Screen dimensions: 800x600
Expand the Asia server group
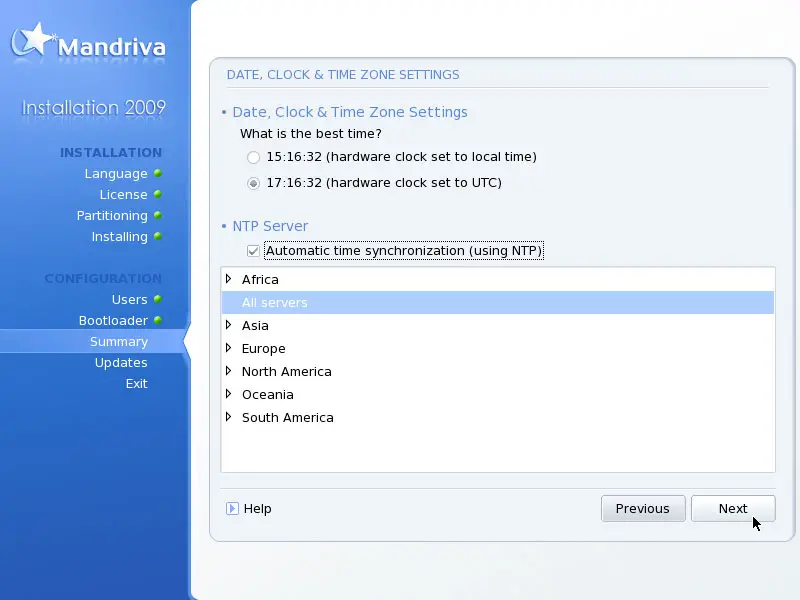pos(229,325)
